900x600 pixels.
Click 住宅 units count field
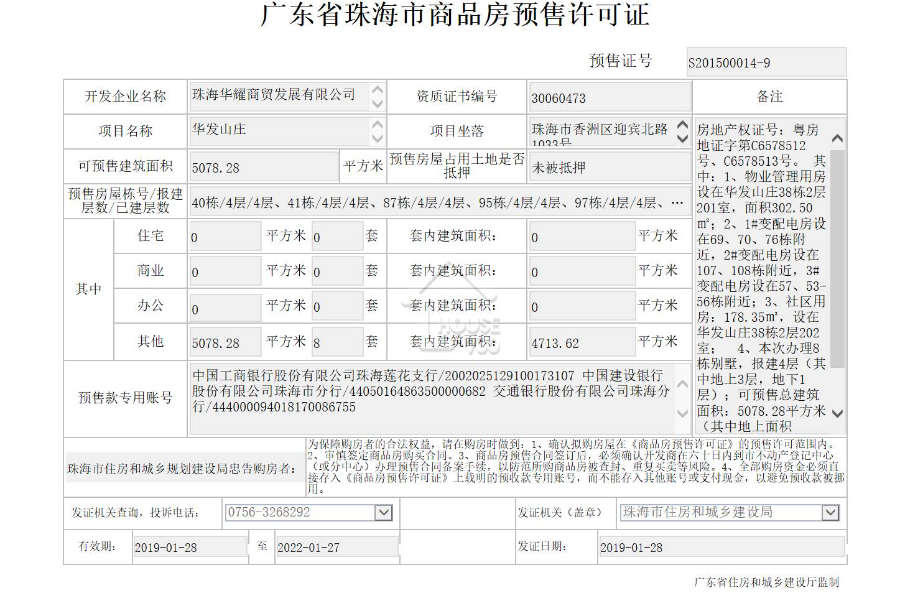pos(338,237)
